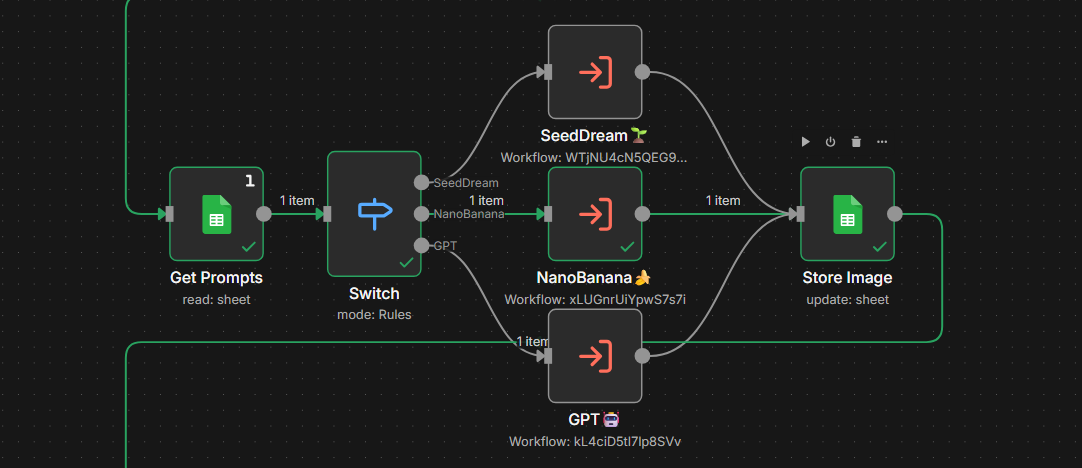
Task: Click '1 item' label between Get Prompts and Switch
Action: 297,200
